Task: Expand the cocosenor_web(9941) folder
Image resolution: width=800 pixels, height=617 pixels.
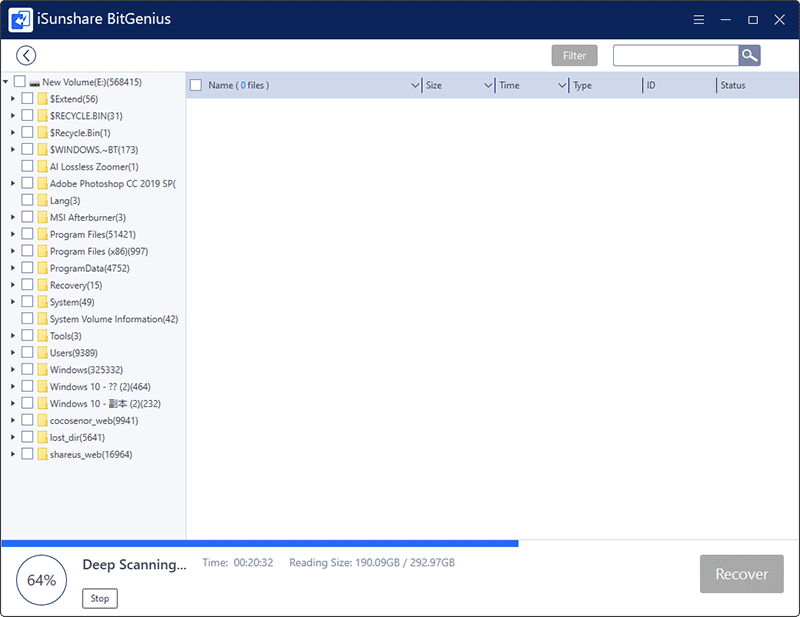Action: click(13, 420)
